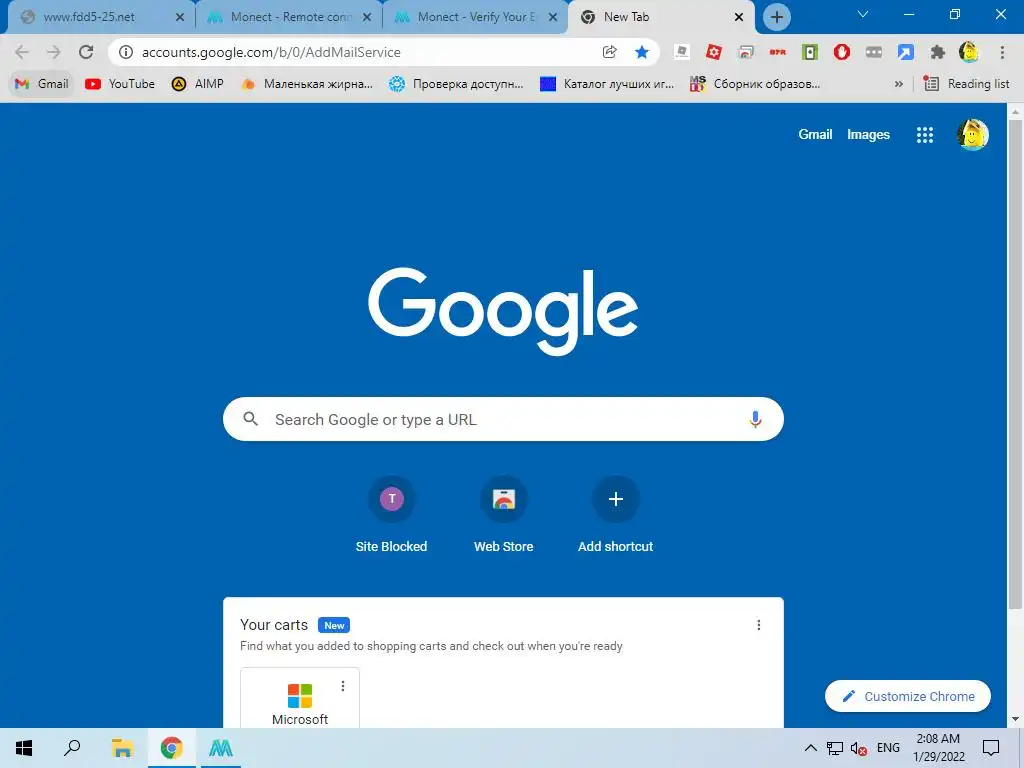Close the www.fdd5-25.net tab

[180, 18]
